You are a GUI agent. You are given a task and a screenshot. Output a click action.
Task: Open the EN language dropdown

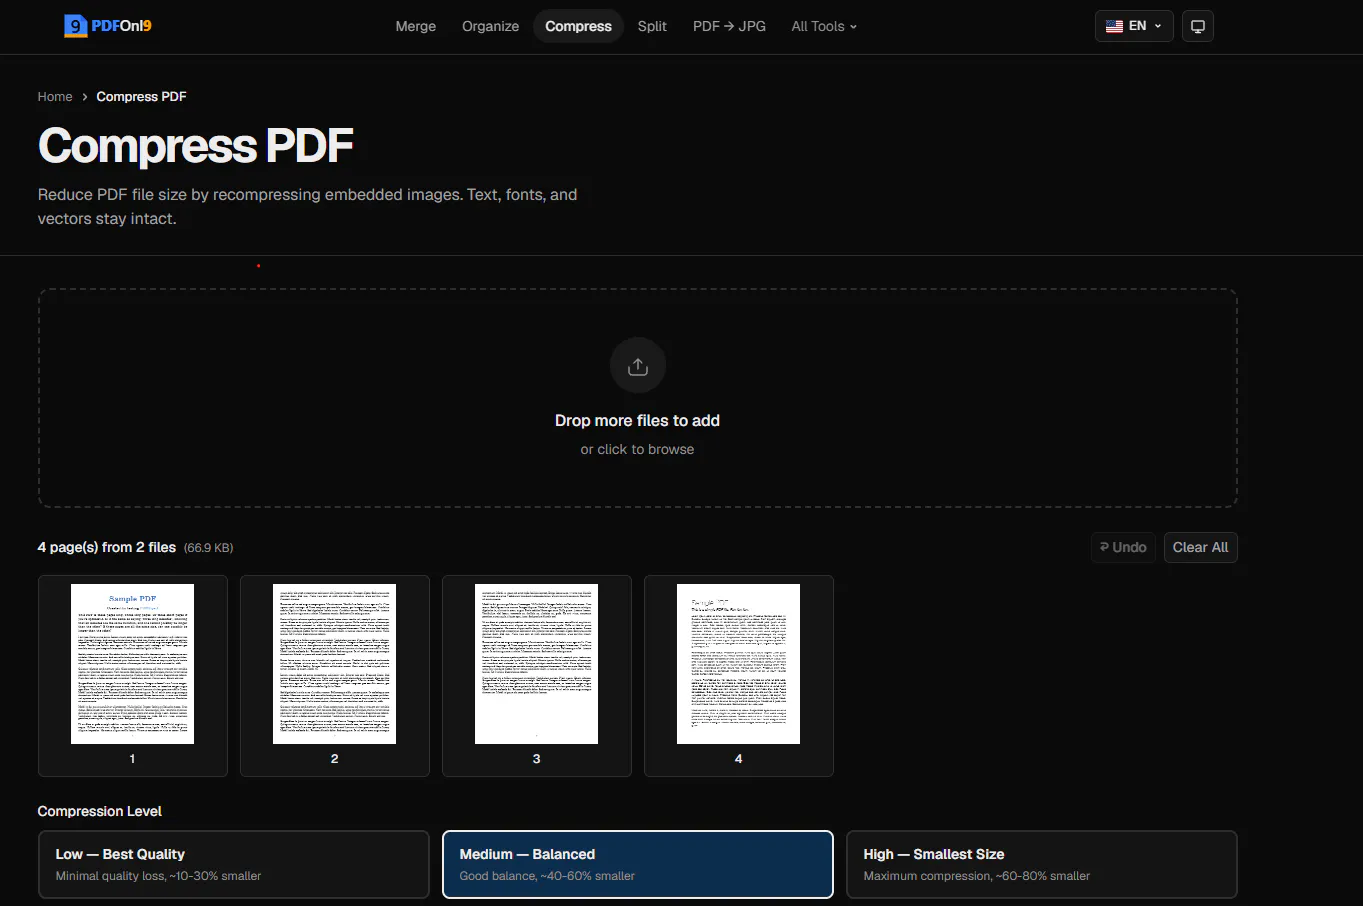tap(1134, 26)
